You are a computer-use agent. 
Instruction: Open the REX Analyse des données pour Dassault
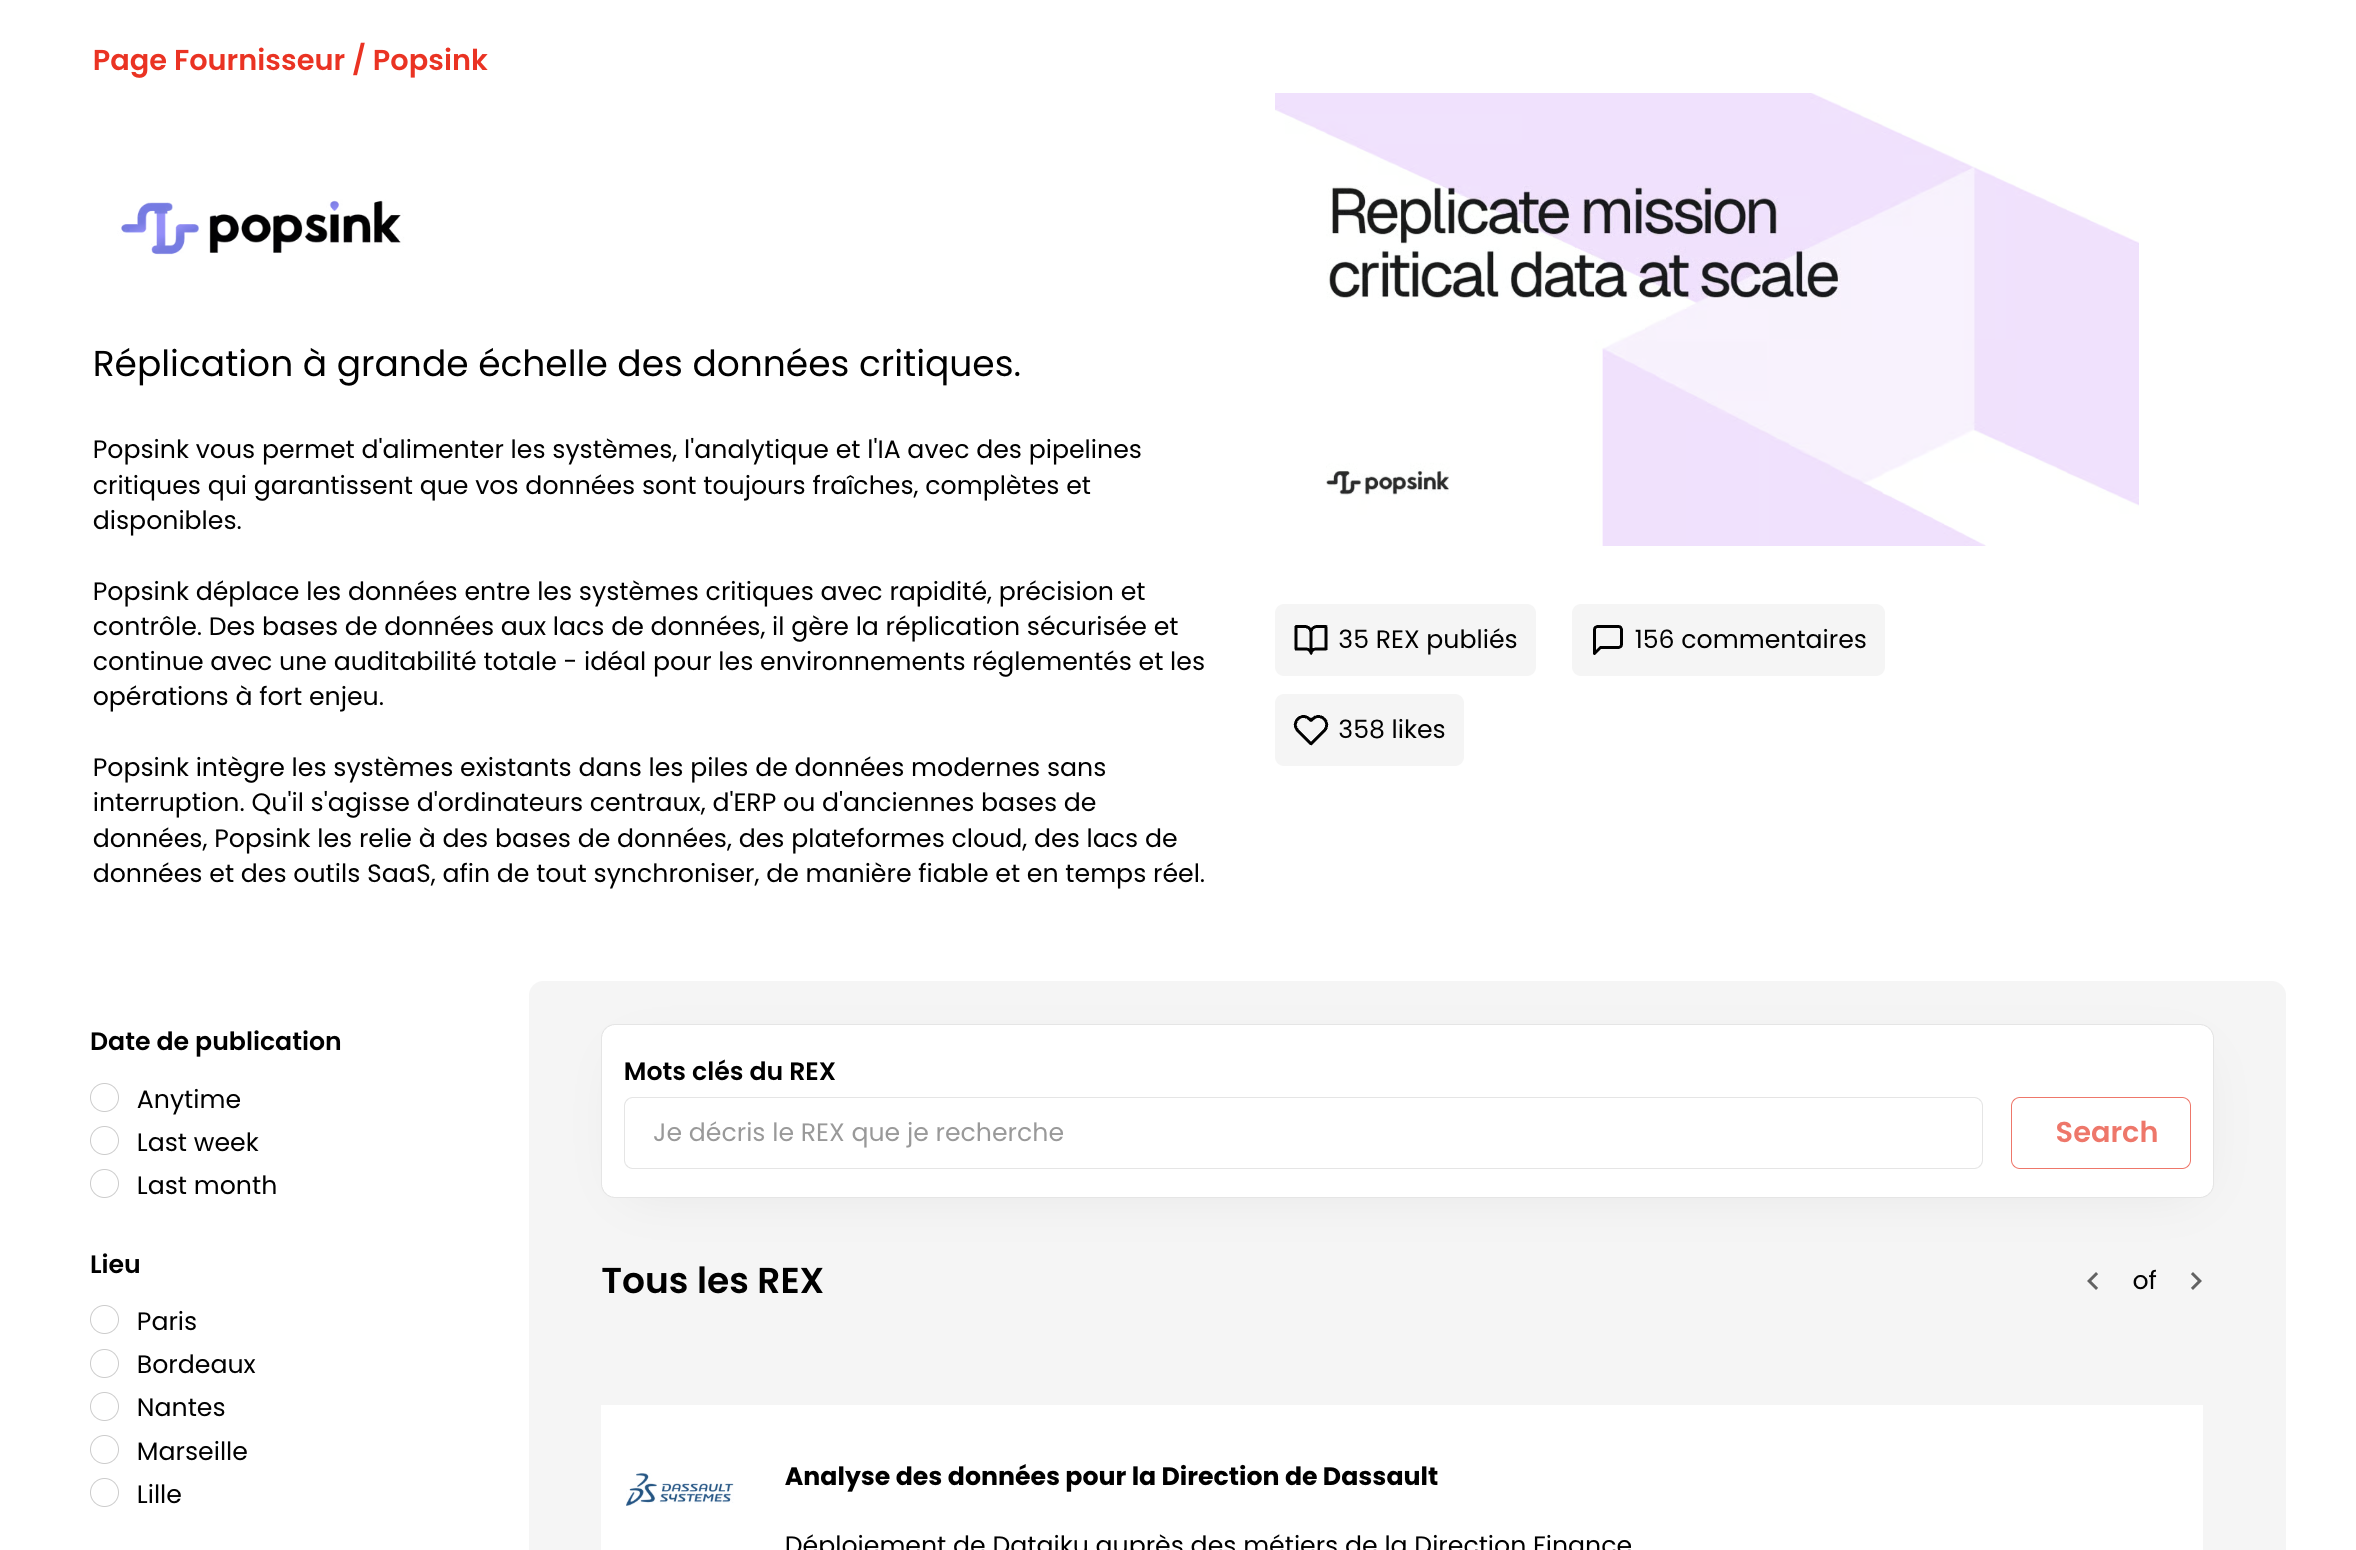1111,1475
